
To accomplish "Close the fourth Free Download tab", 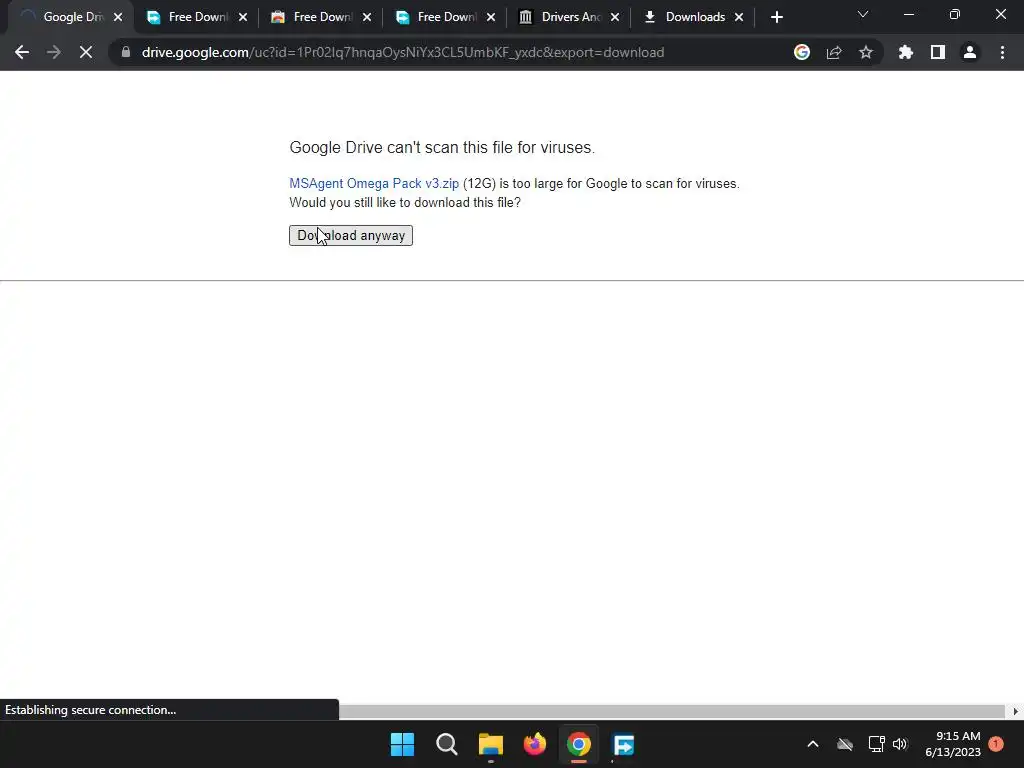I will pyautogui.click(x=491, y=17).
